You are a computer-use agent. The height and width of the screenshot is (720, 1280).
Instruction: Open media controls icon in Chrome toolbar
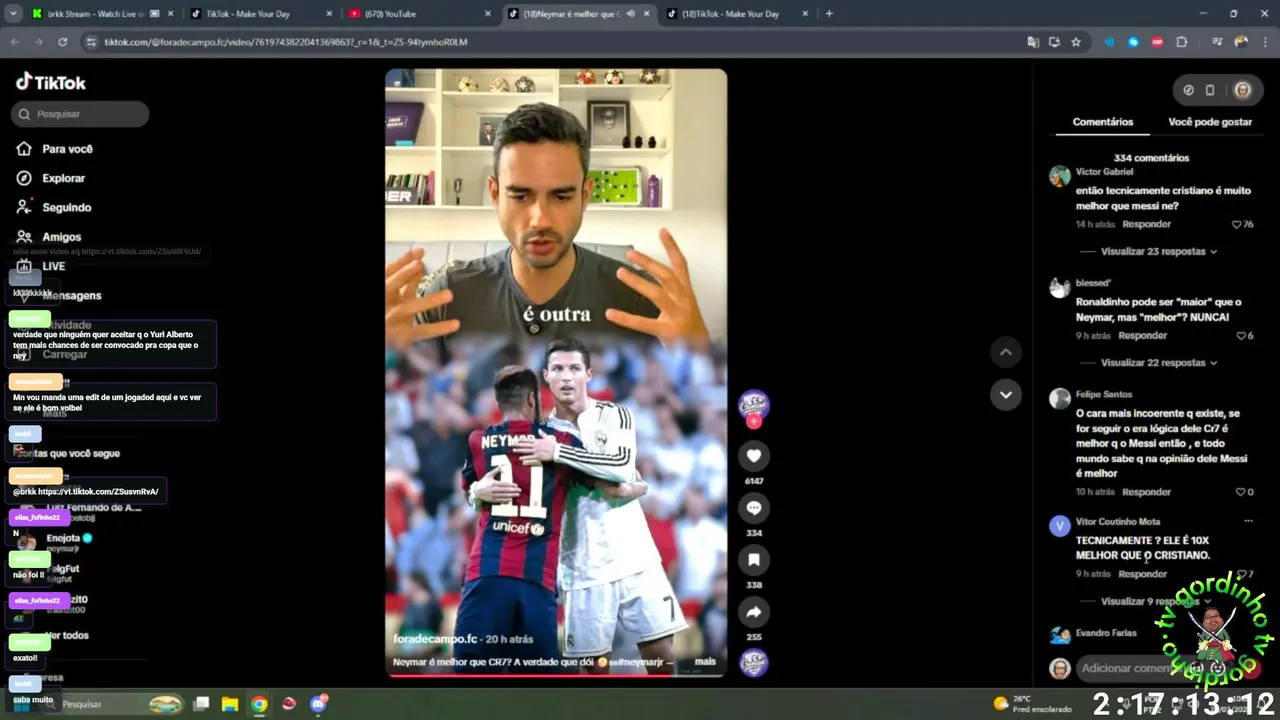pyautogui.click(x=1217, y=42)
